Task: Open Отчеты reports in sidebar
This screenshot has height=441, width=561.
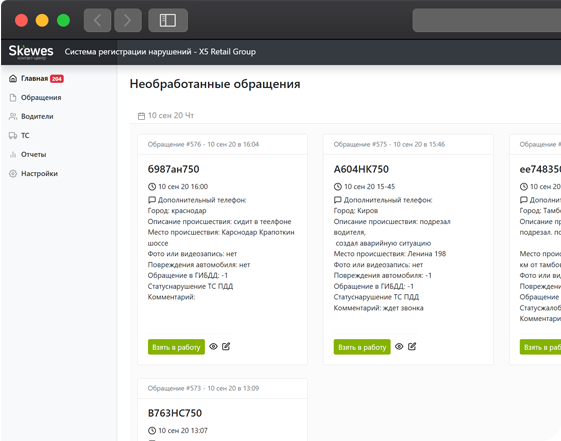Action: pos(33,155)
